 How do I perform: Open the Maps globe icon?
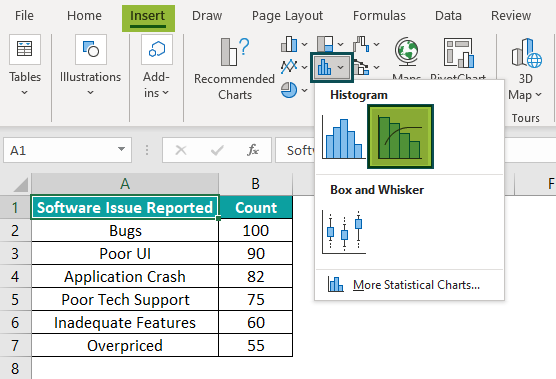tap(407, 51)
